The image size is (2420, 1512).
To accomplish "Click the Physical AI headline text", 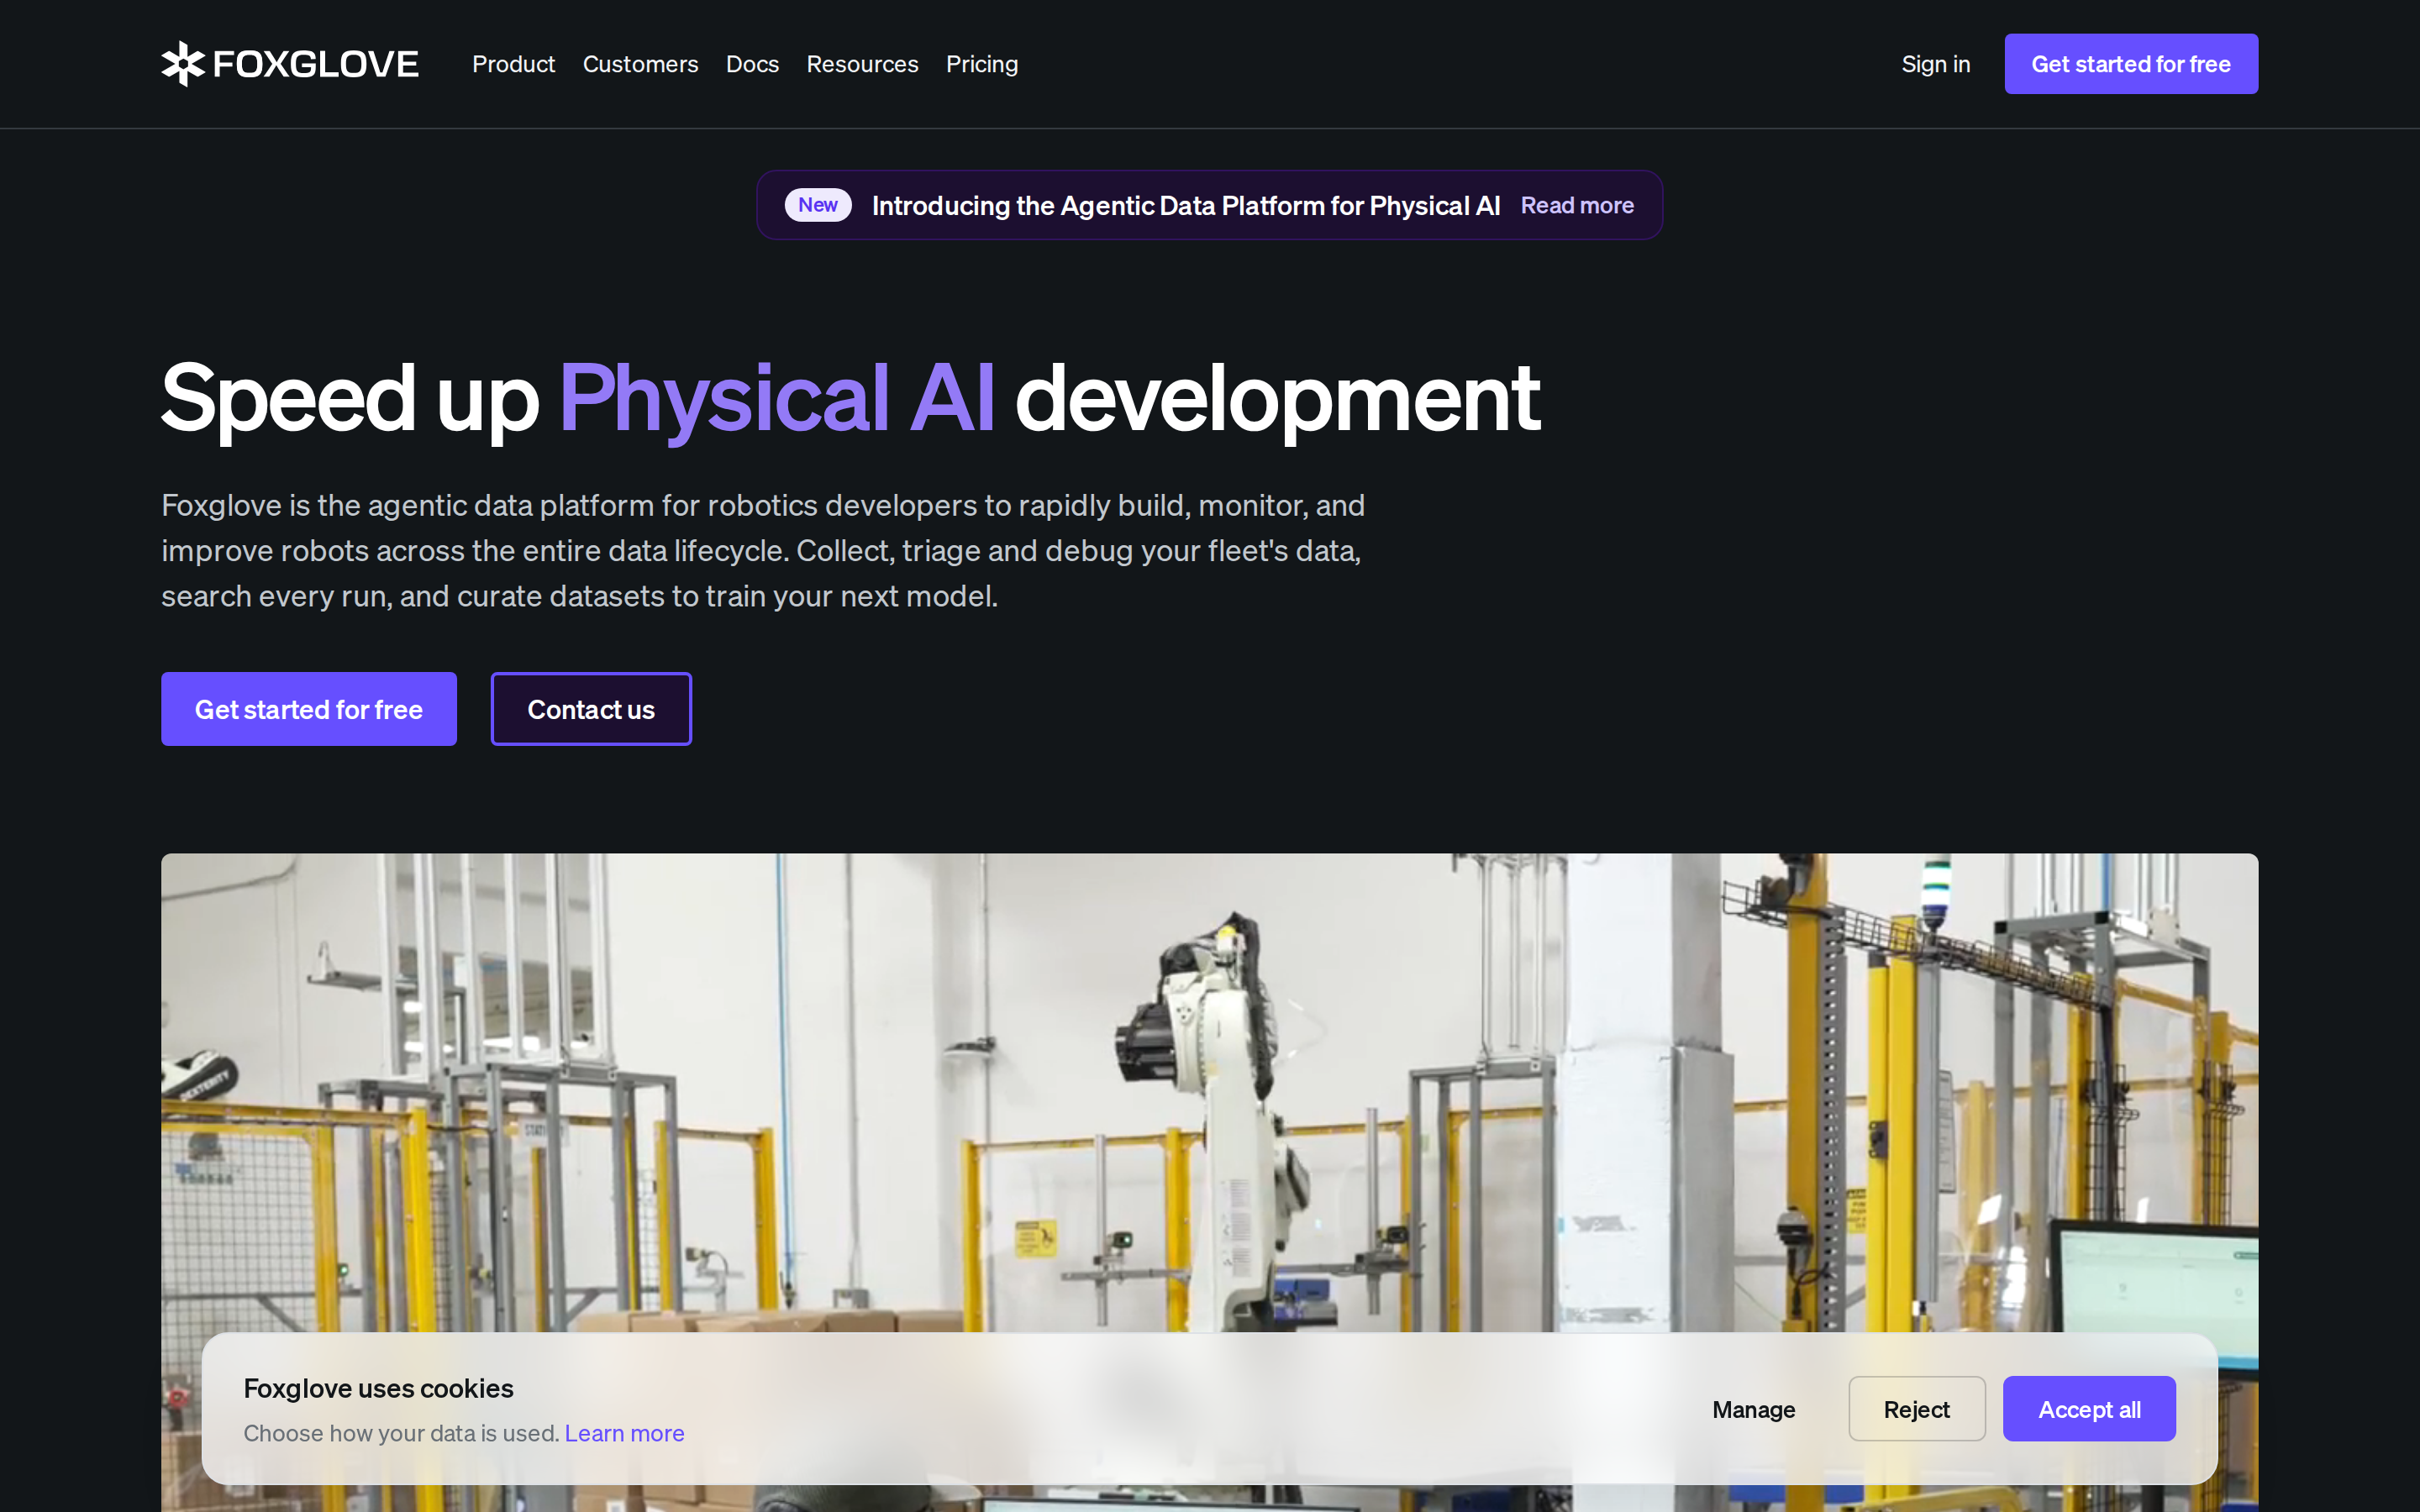I will point(777,398).
